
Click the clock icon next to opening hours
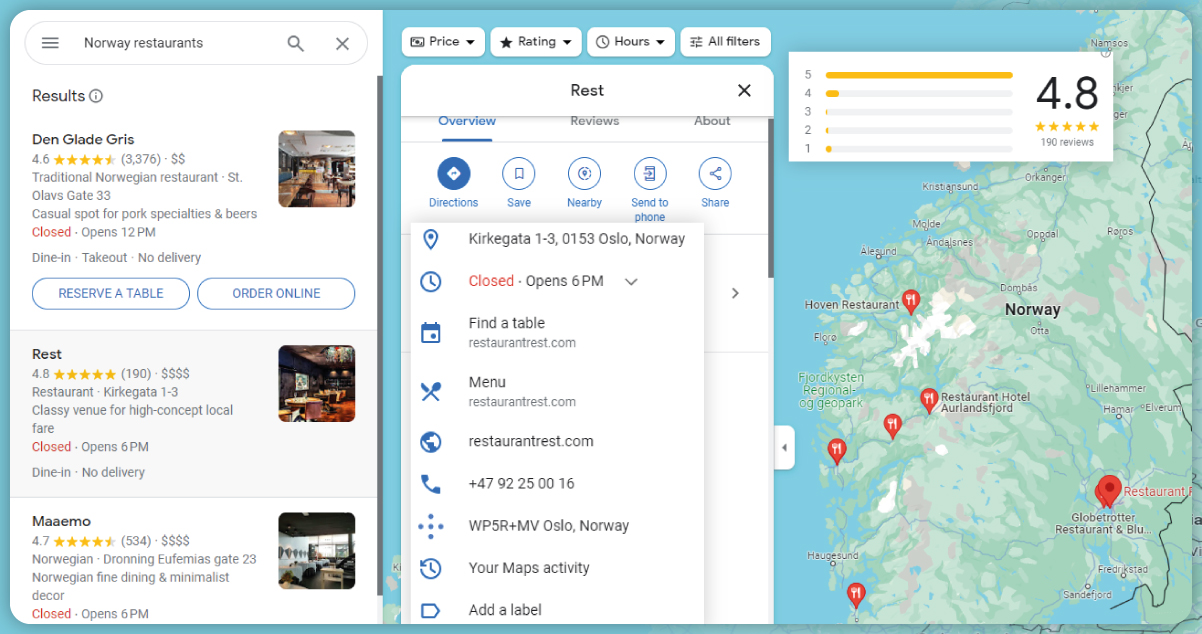coord(430,281)
